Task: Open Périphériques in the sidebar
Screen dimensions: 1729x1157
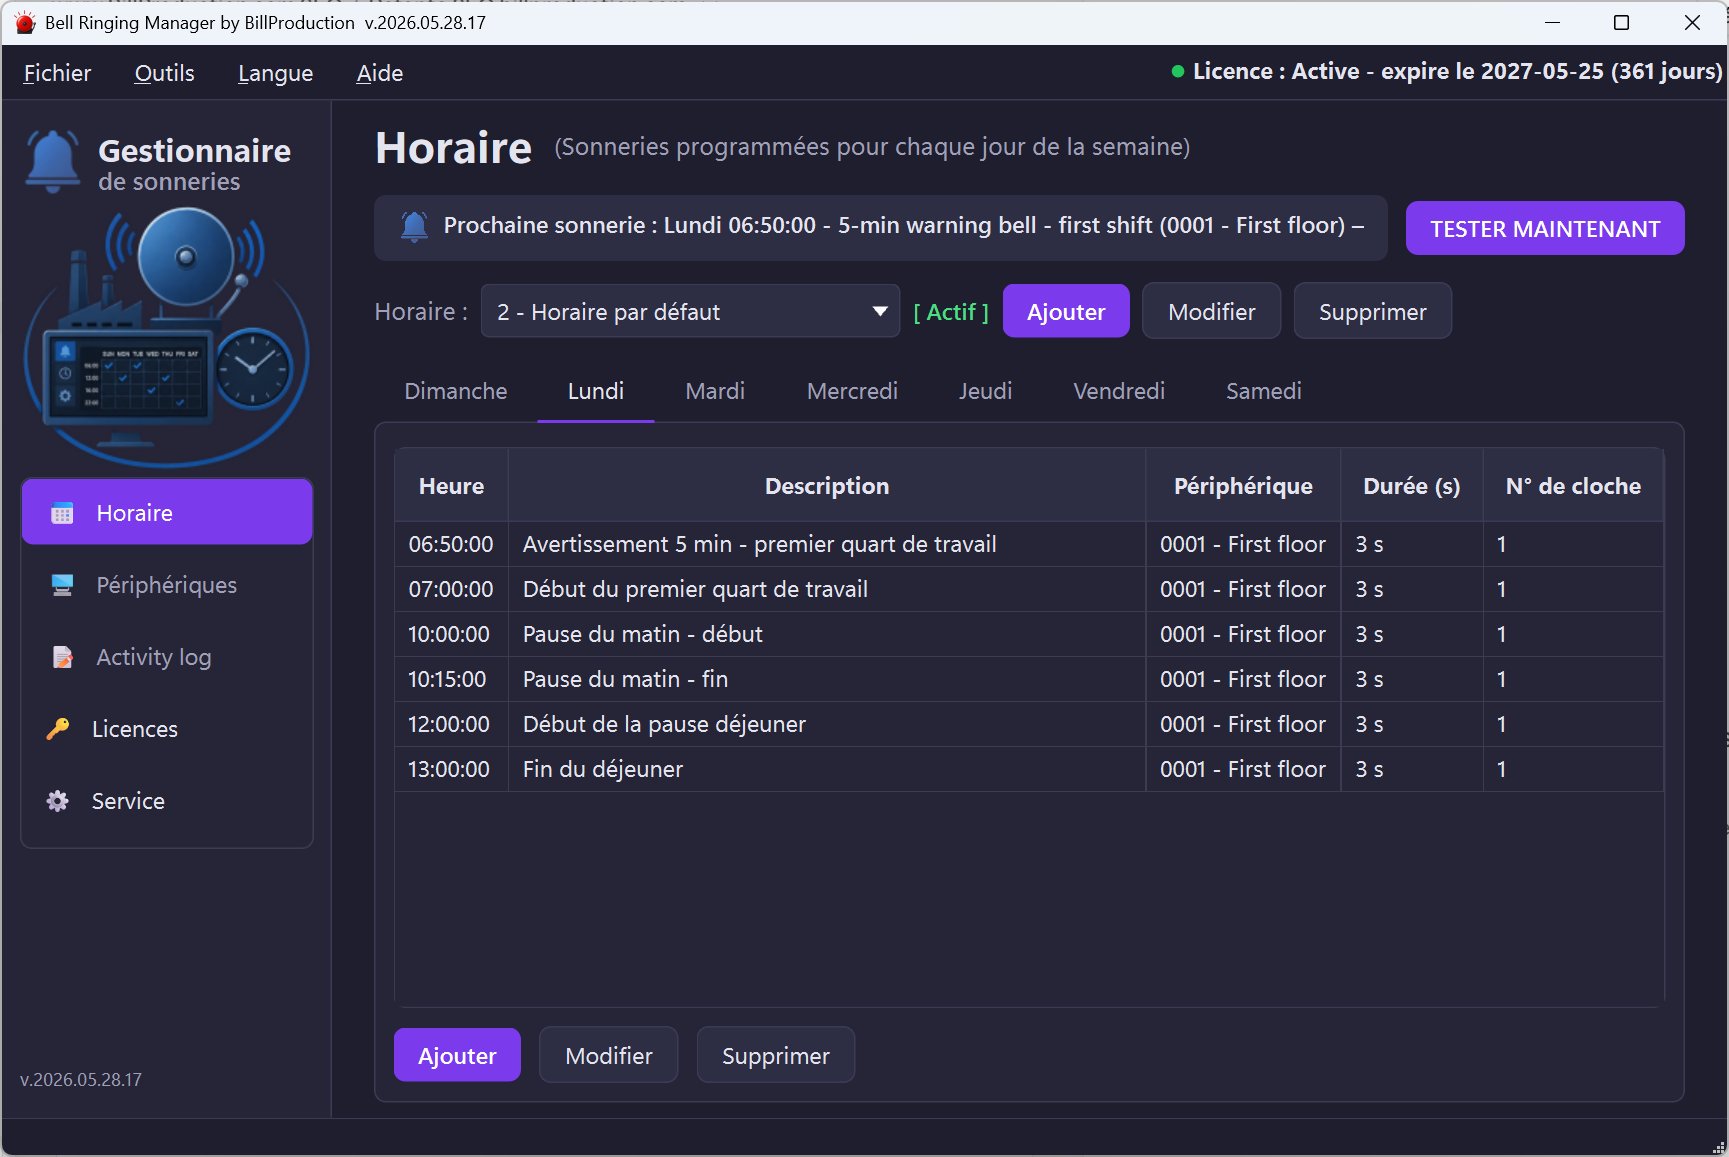Action: [167, 585]
